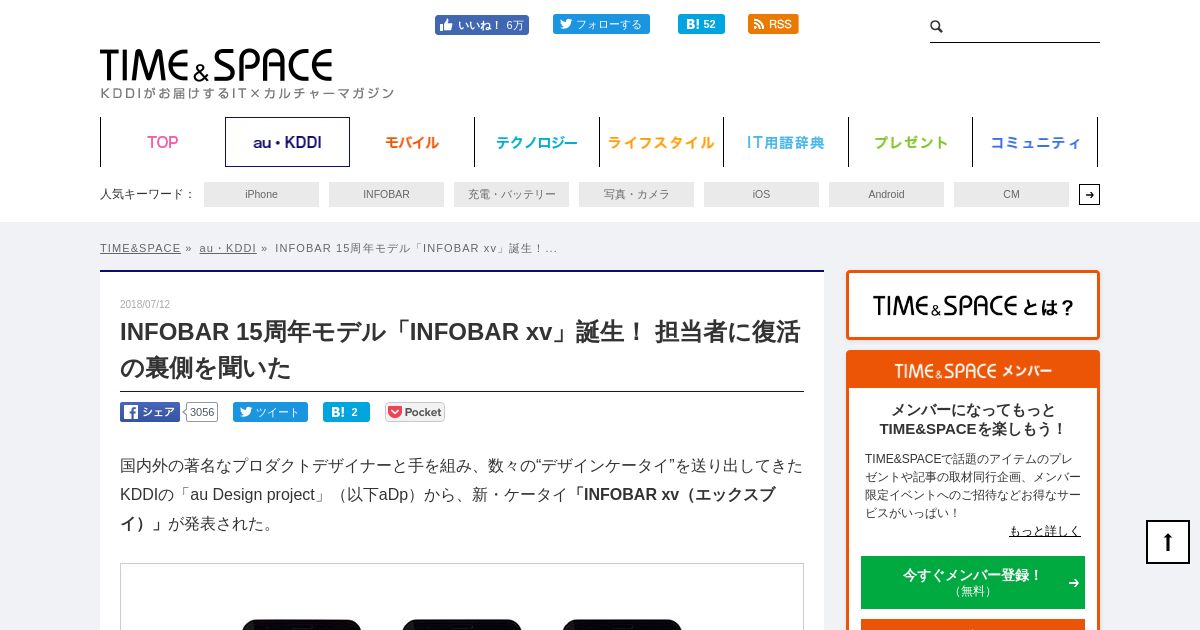Show more keywords with the arrow button
1200x630 pixels.
tap(1089, 194)
